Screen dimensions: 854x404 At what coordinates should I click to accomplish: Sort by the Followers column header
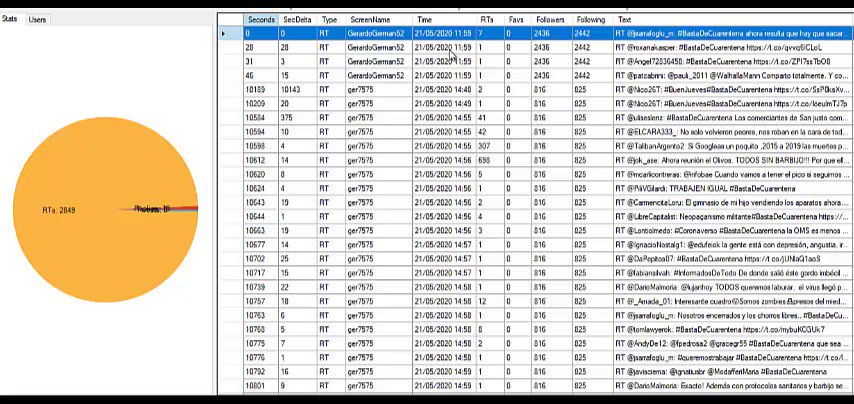(x=551, y=20)
